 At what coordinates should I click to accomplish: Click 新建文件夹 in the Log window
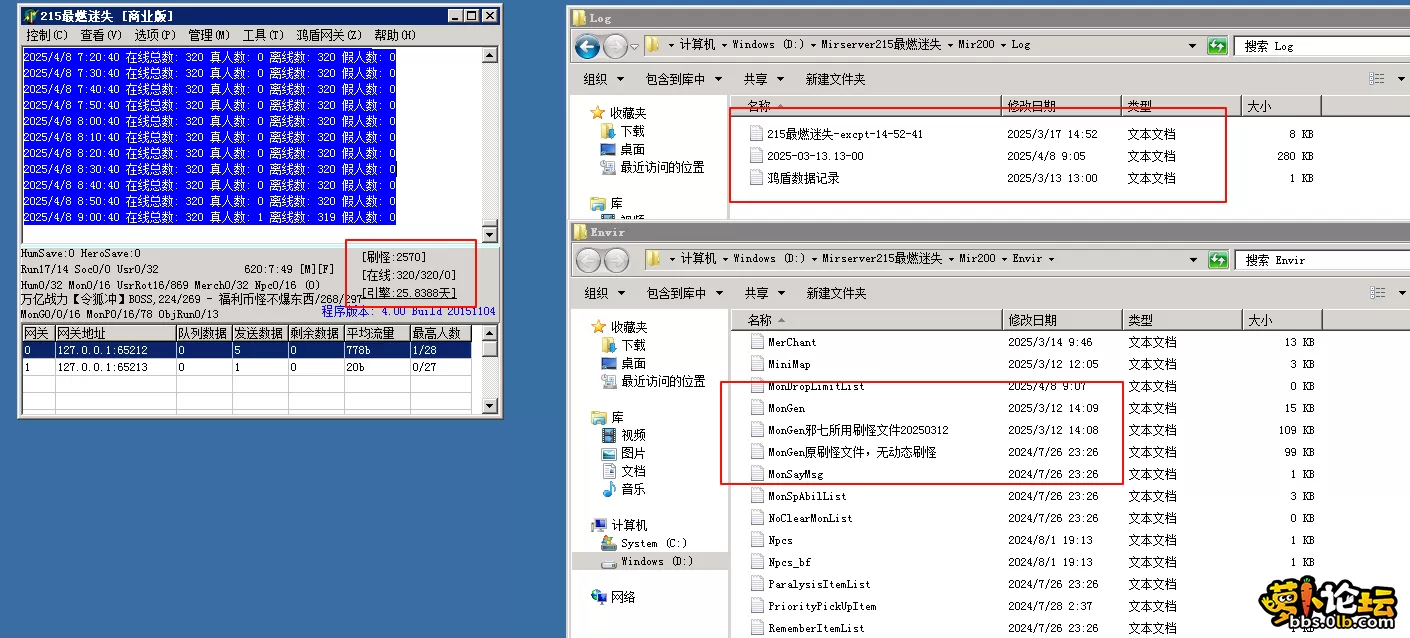[x=835, y=79]
